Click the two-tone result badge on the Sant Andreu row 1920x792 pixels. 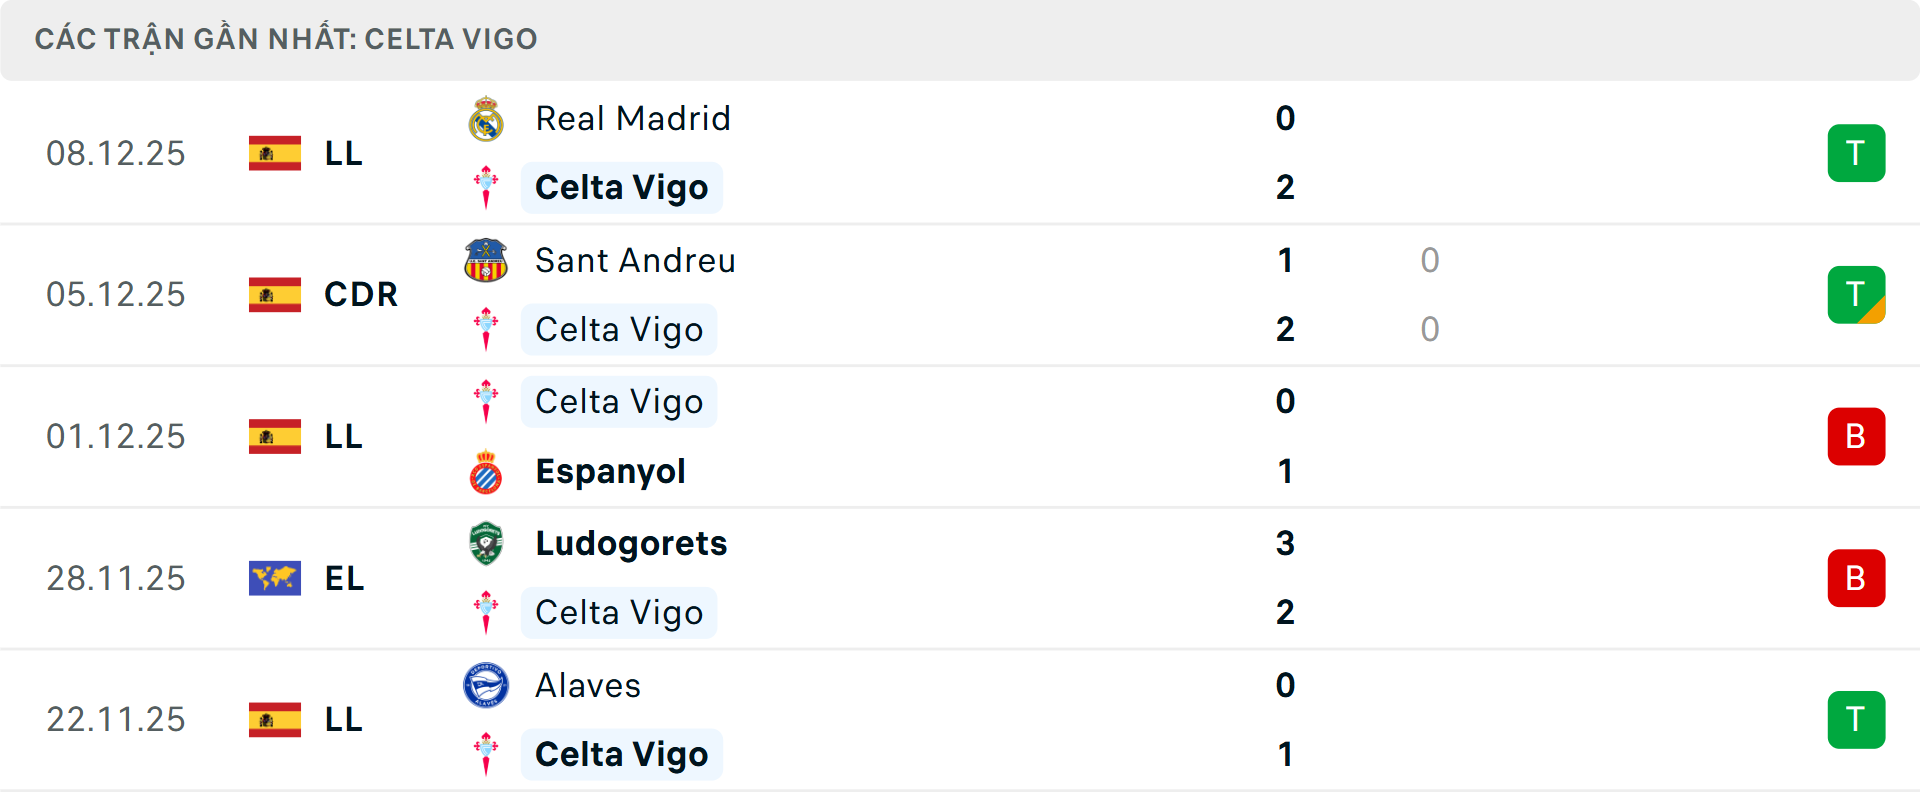pos(1857,294)
